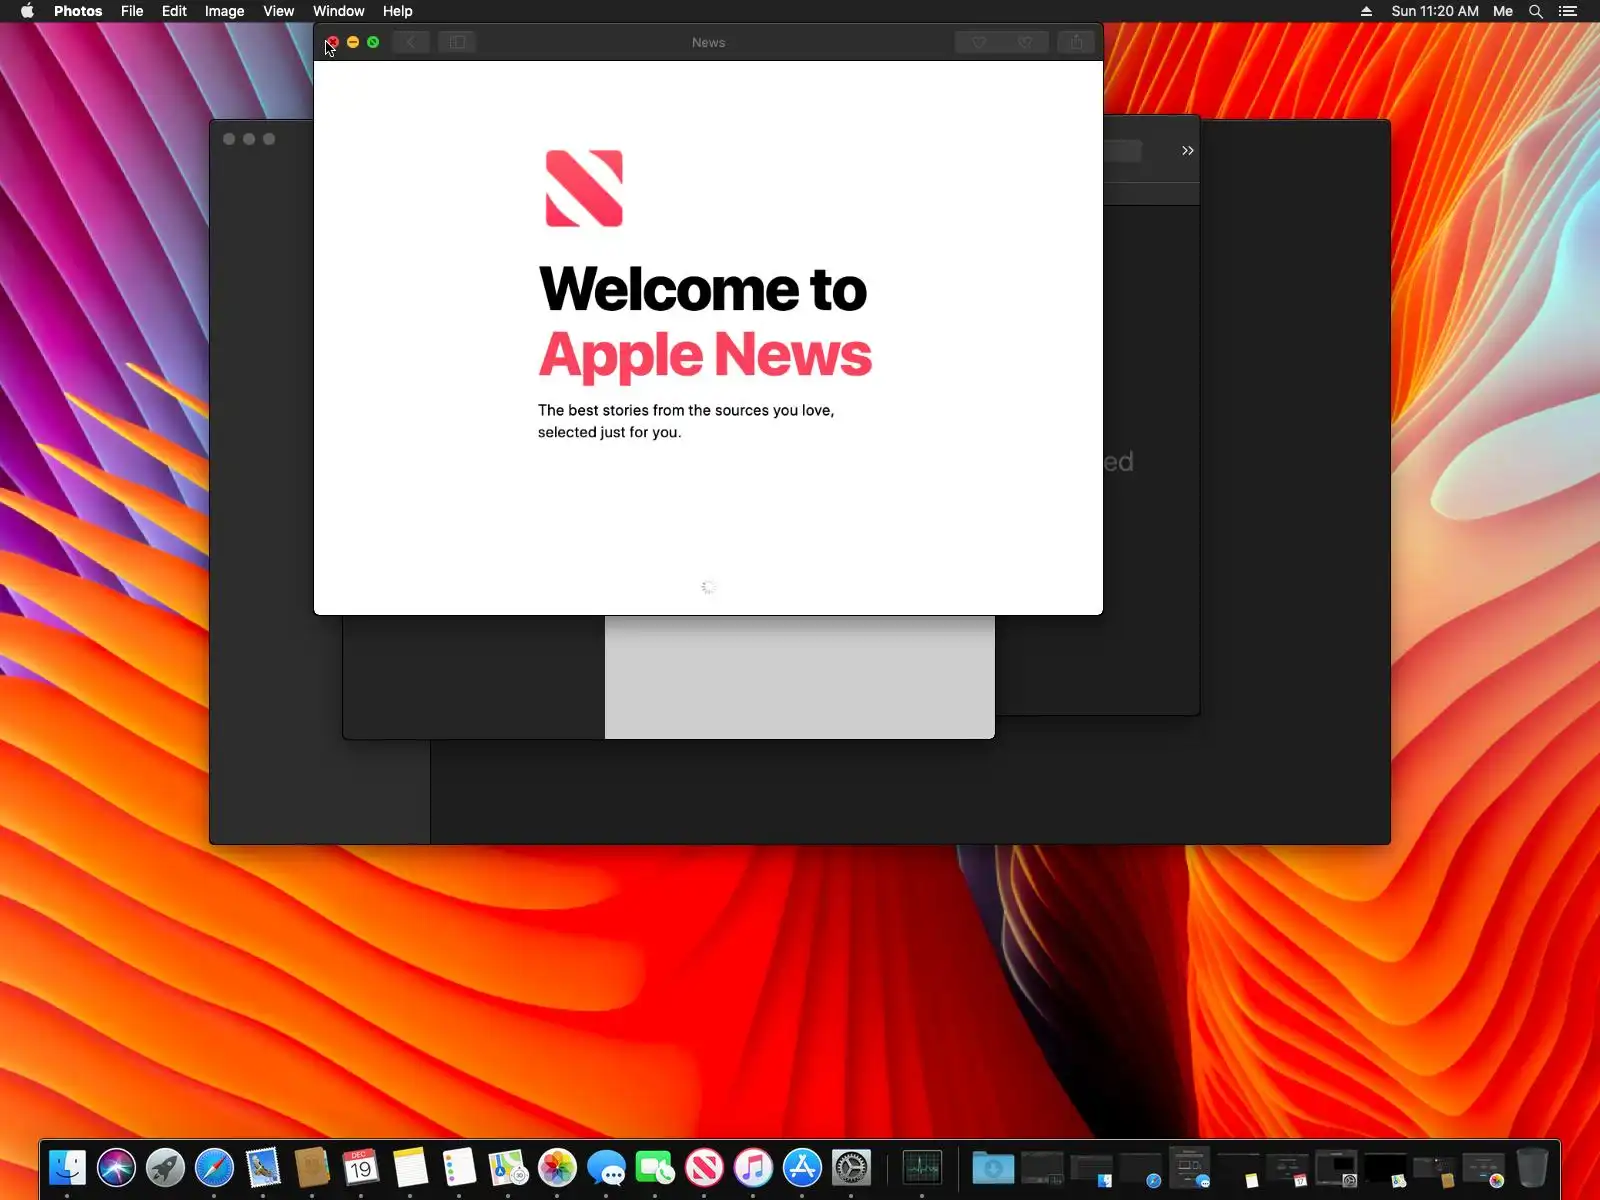Viewport: 1600px width, 1200px height.
Task: Open Photos pinwheel icon in Dock
Action: coord(557,1166)
